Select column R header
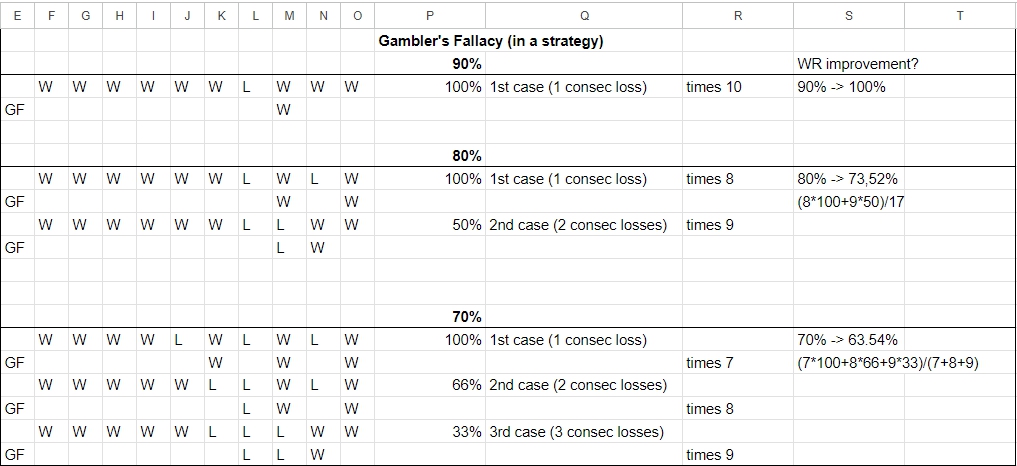 click(737, 16)
